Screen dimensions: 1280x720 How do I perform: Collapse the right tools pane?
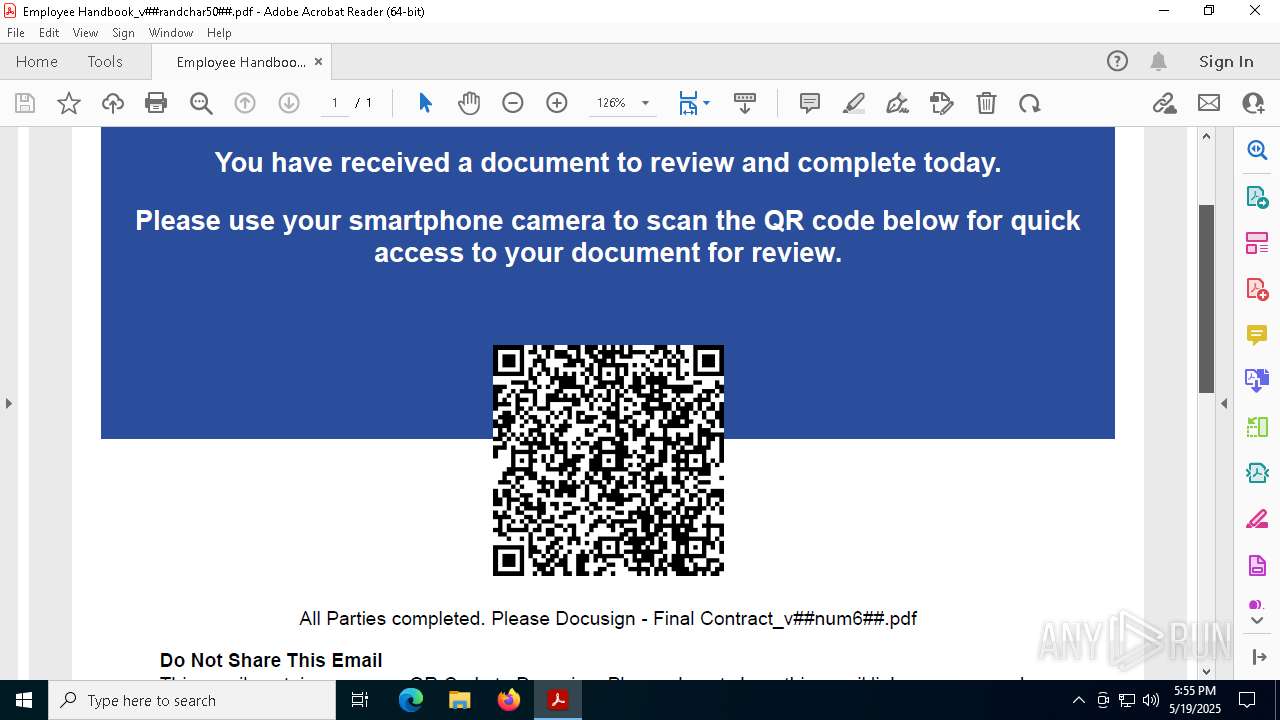pos(1224,403)
